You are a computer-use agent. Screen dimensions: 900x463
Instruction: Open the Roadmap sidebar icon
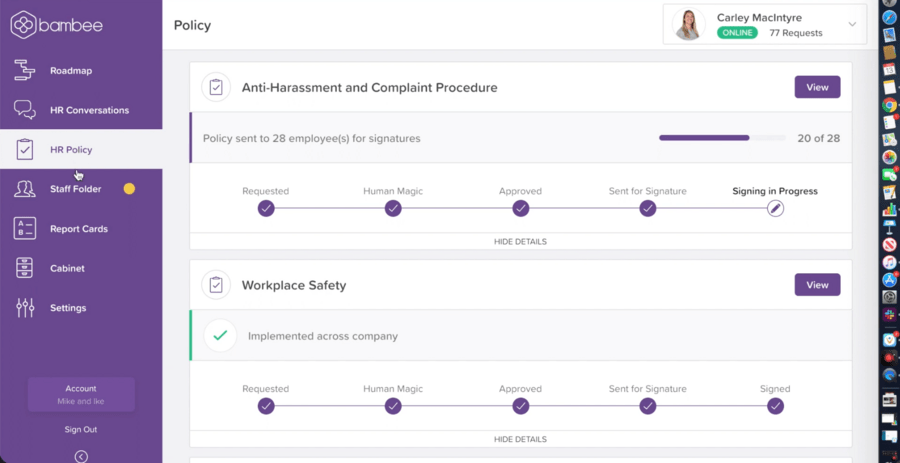click(25, 71)
